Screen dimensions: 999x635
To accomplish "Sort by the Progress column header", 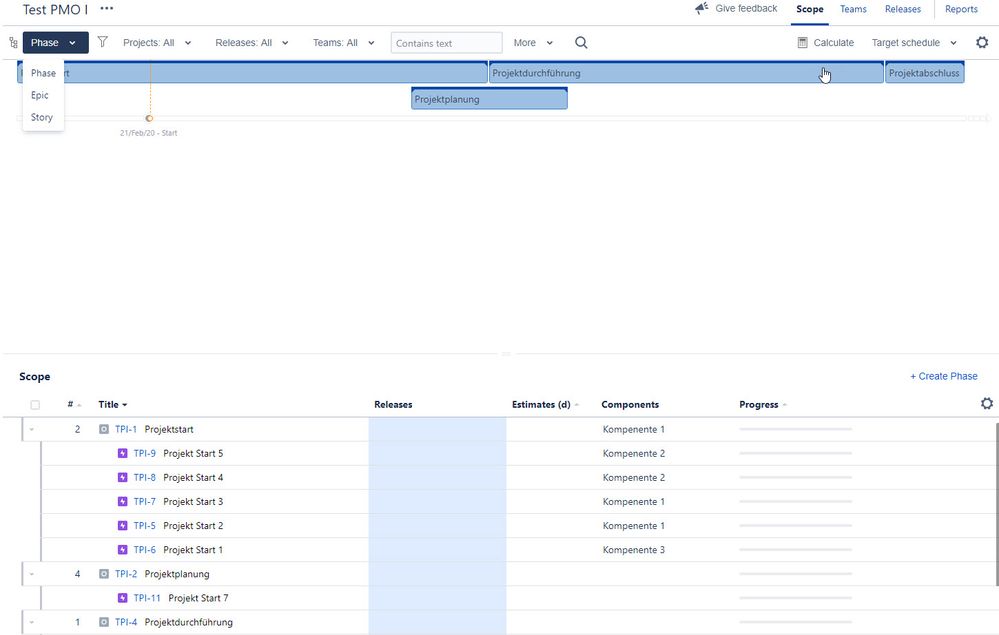I will coord(763,404).
